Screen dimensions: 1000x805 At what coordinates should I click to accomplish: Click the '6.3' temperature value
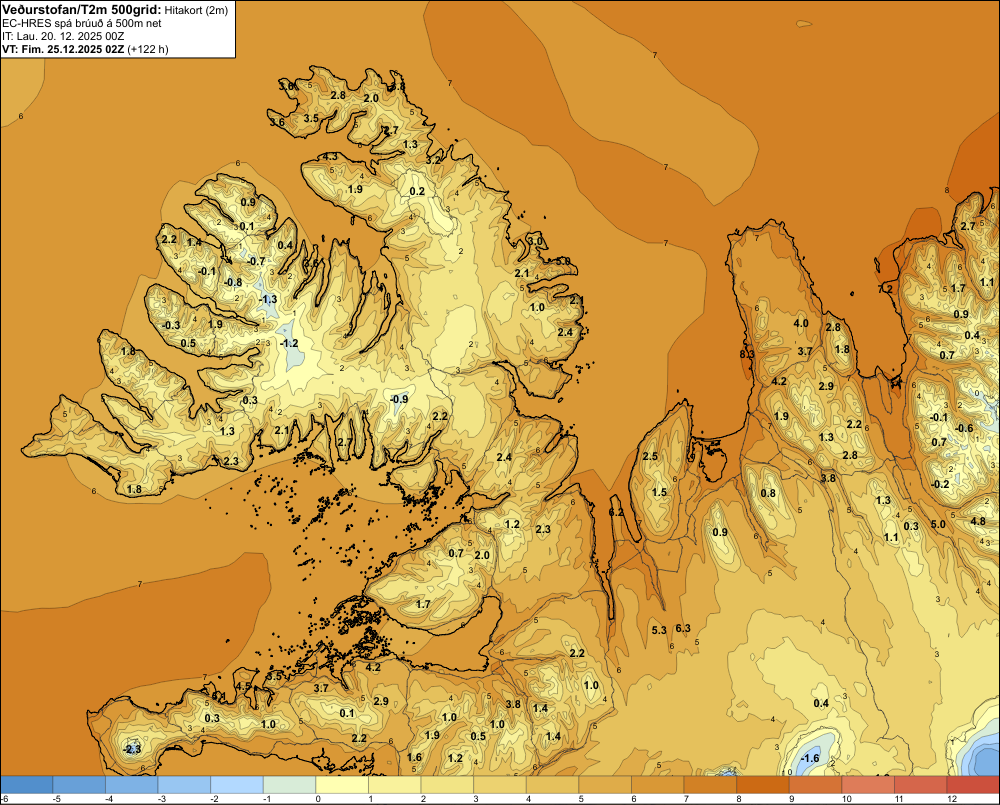683,628
